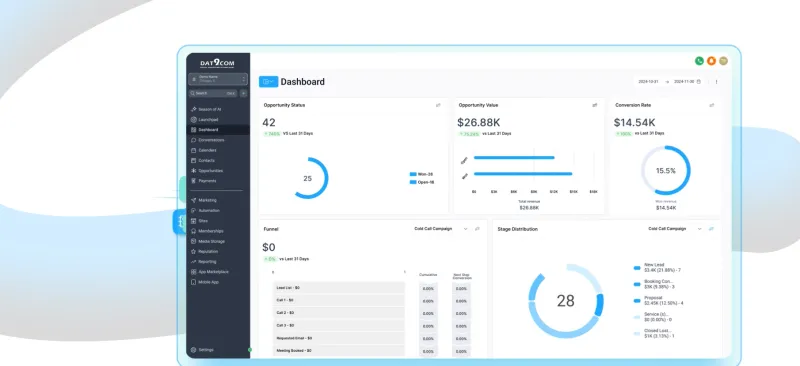The height and width of the screenshot is (366, 800).
Task: Click the Mobile App phone icon
Action: click(x=193, y=282)
